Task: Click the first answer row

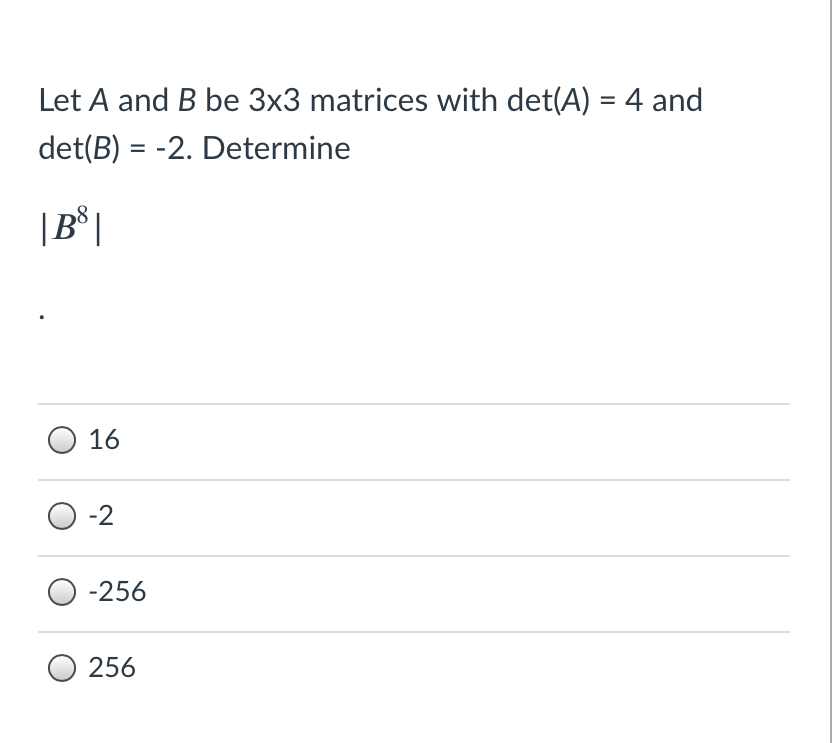Action: [x=400, y=440]
